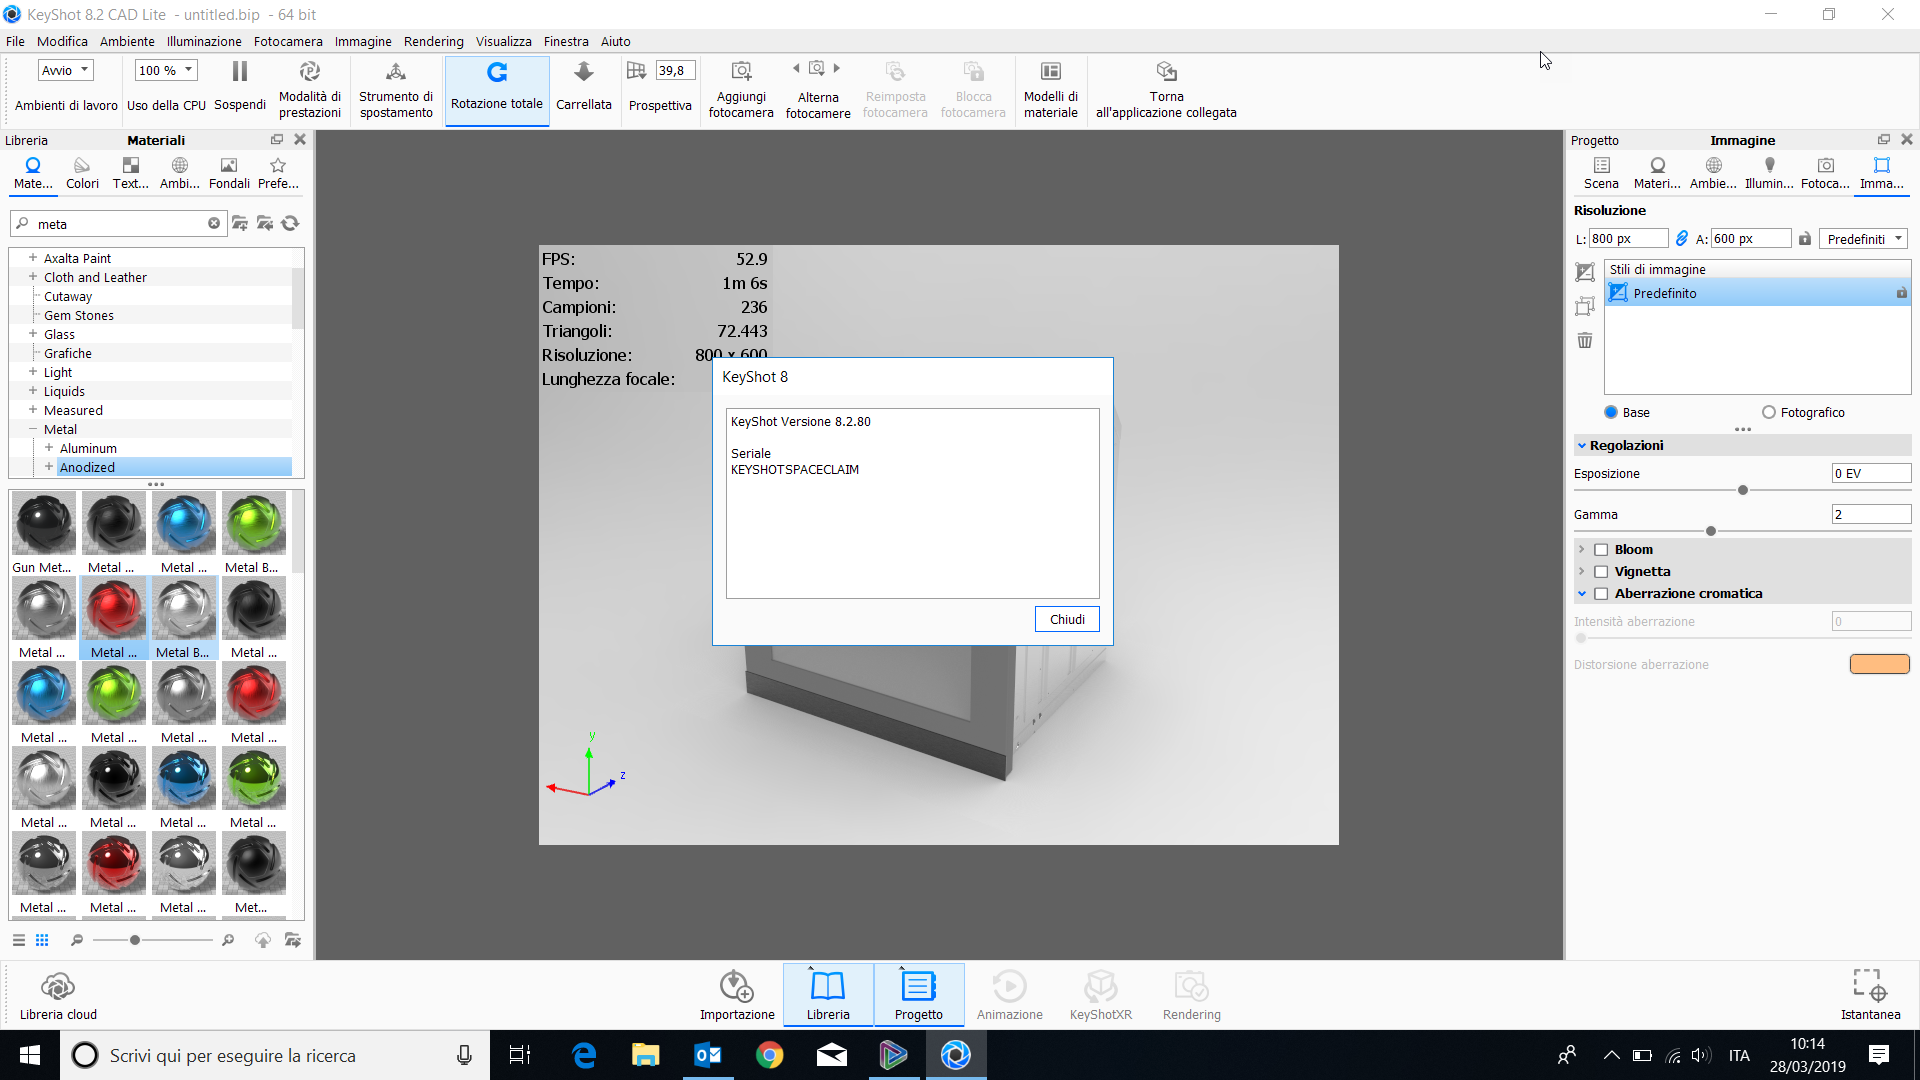This screenshot has height=1080, width=1920.
Task: Open Modelli di materiale tool
Action: click(1050, 72)
